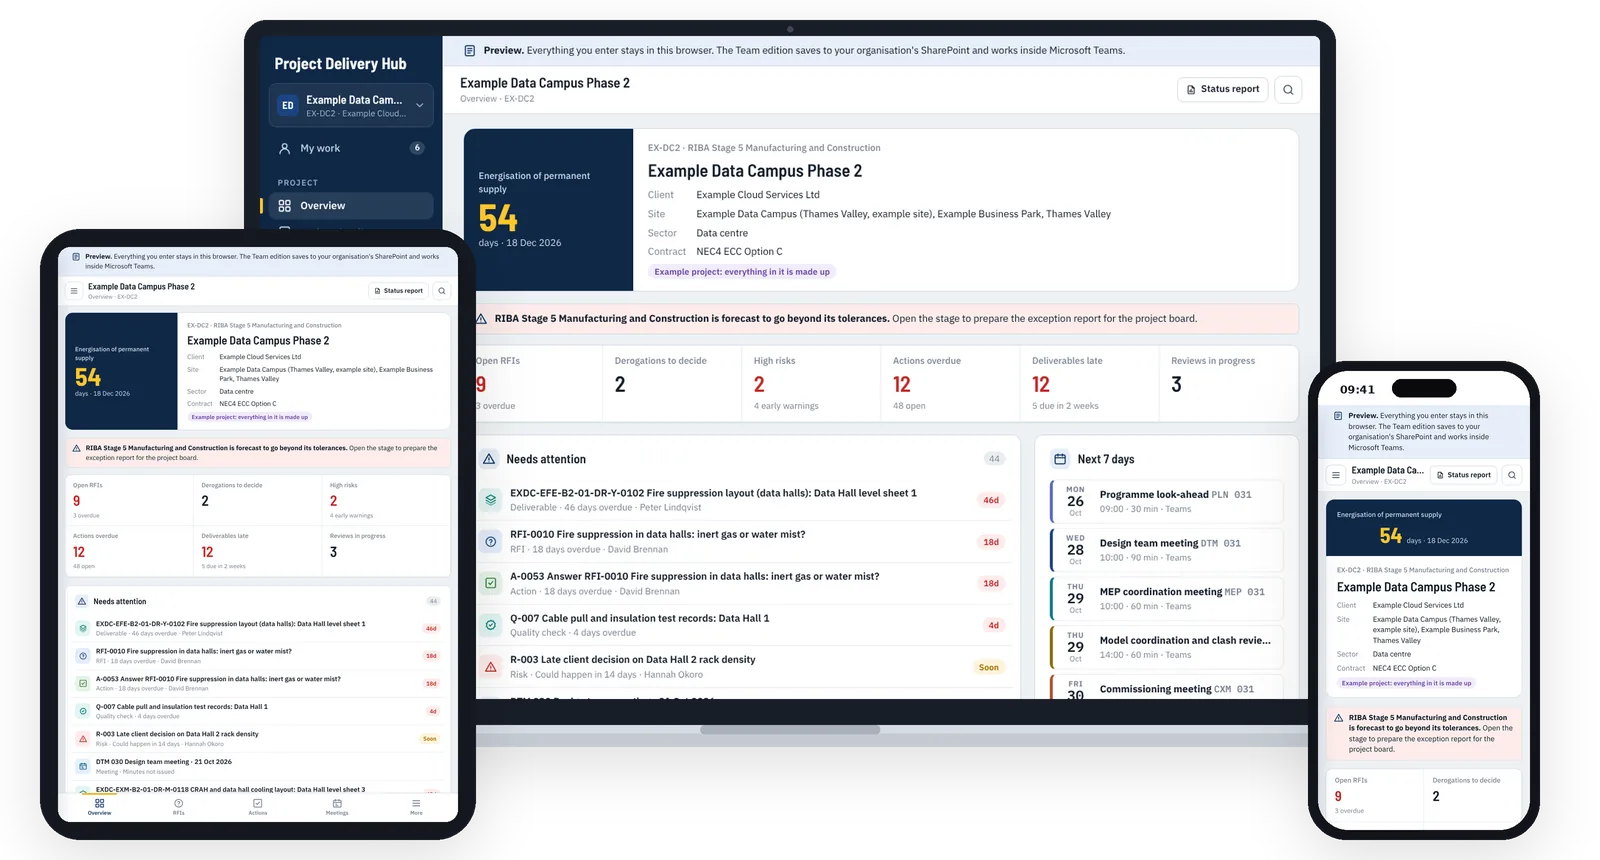Click the Status report button on tablet
Image resolution: width=1600 pixels, height=860 pixels.
[399, 291]
